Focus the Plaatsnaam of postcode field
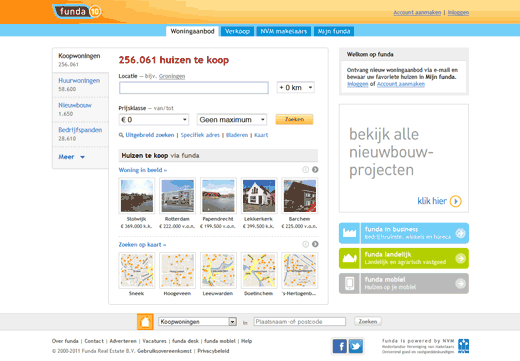This screenshot has height=361, width=520. click(300, 322)
